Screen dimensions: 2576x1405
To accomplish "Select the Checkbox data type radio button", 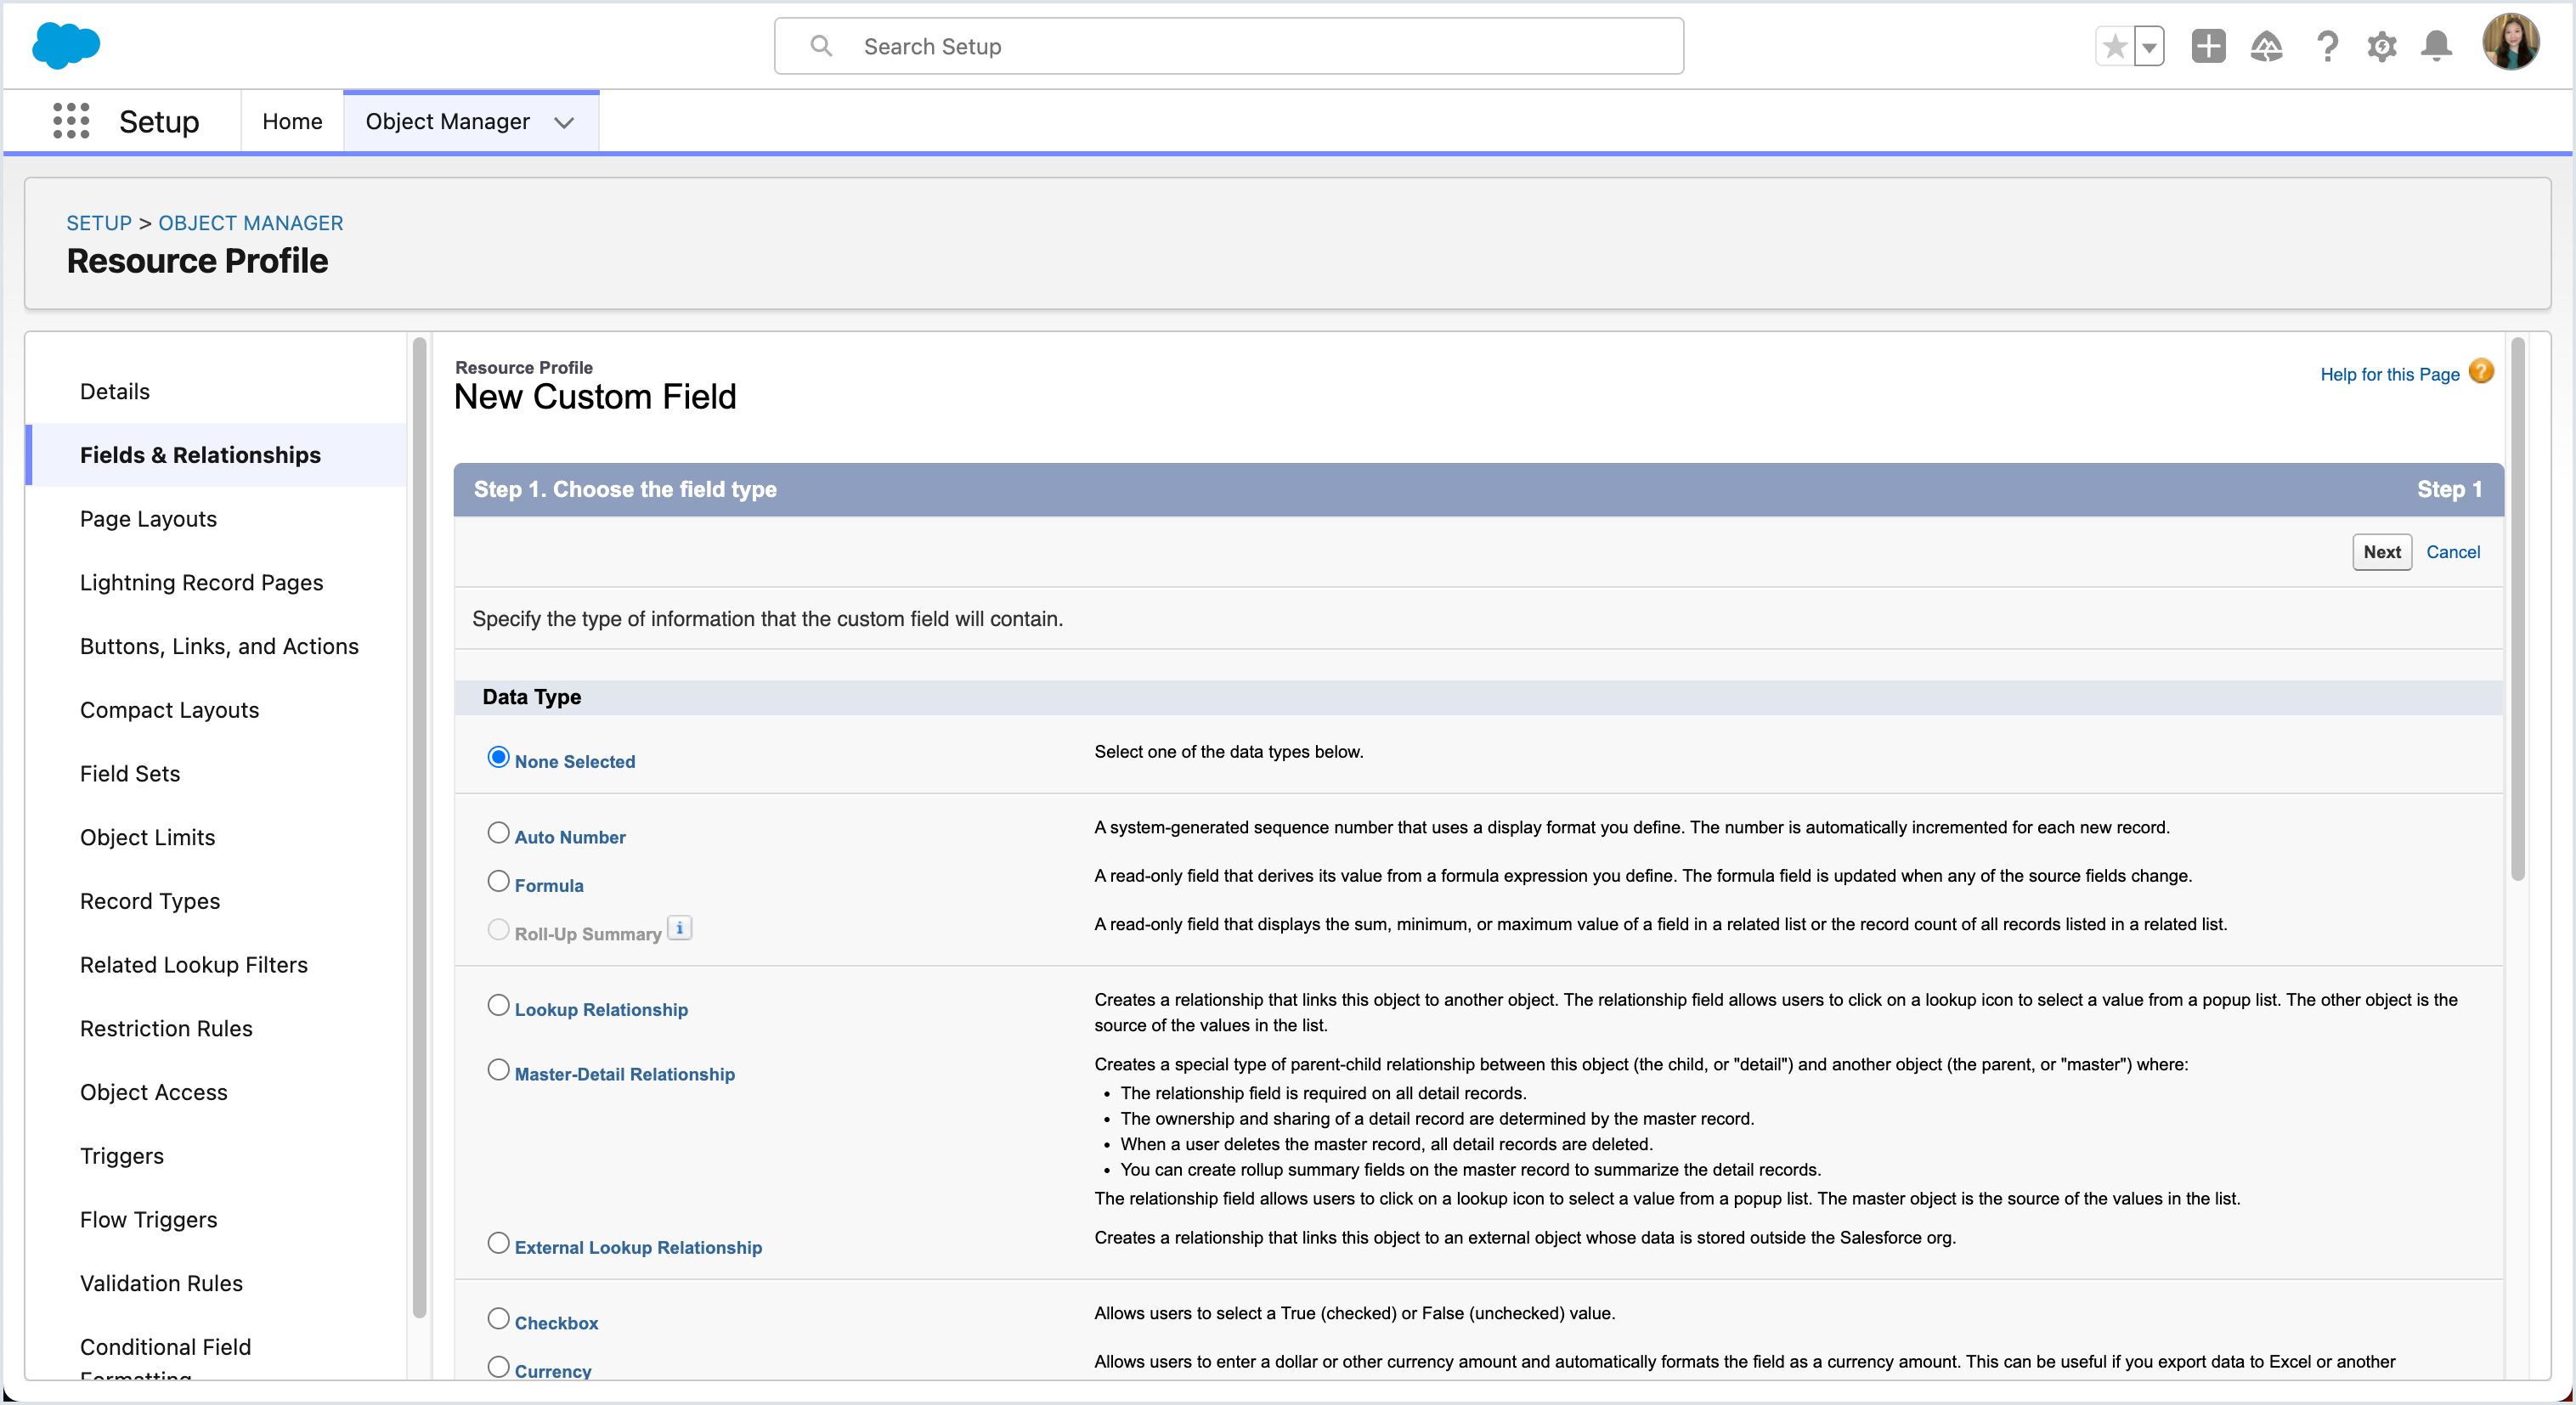I will [x=498, y=1319].
